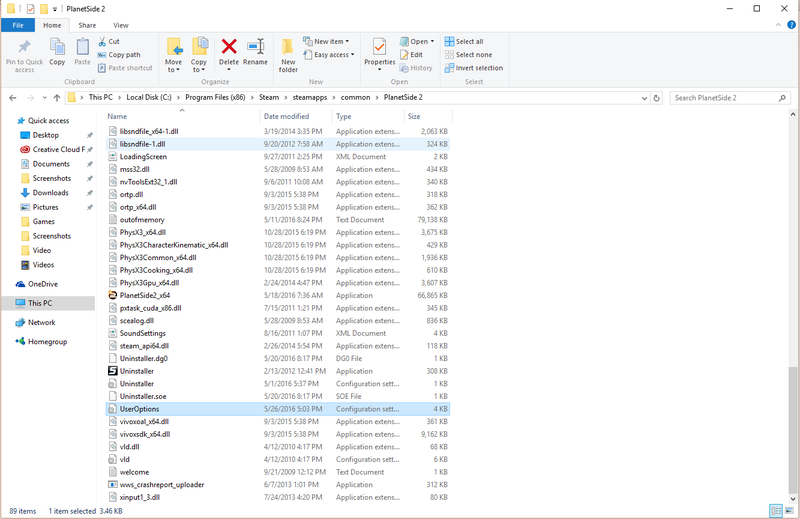The height and width of the screenshot is (519, 800).
Task: Open the Quick Access Toolbar customize dropdown
Action: click(x=55, y=9)
